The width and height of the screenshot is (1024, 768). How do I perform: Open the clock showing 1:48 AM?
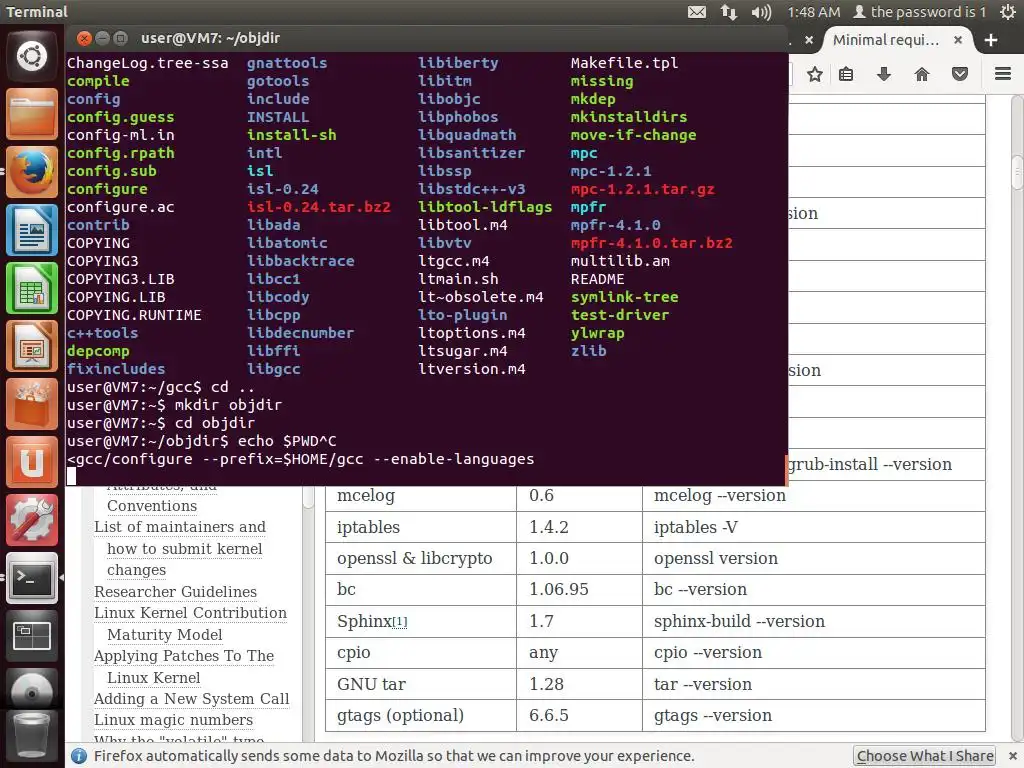click(814, 12)
